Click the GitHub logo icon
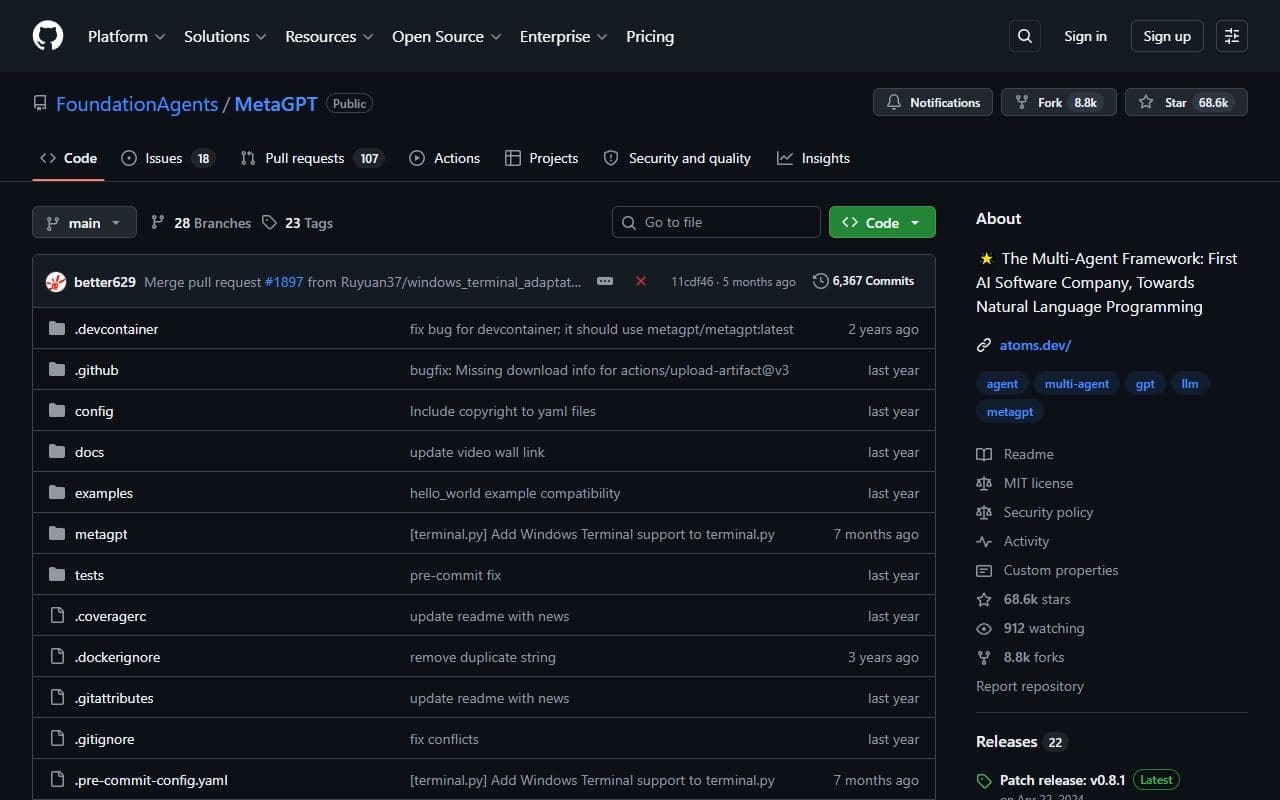The height and width of the screenshot is (800, 1280). coord(48,36)
